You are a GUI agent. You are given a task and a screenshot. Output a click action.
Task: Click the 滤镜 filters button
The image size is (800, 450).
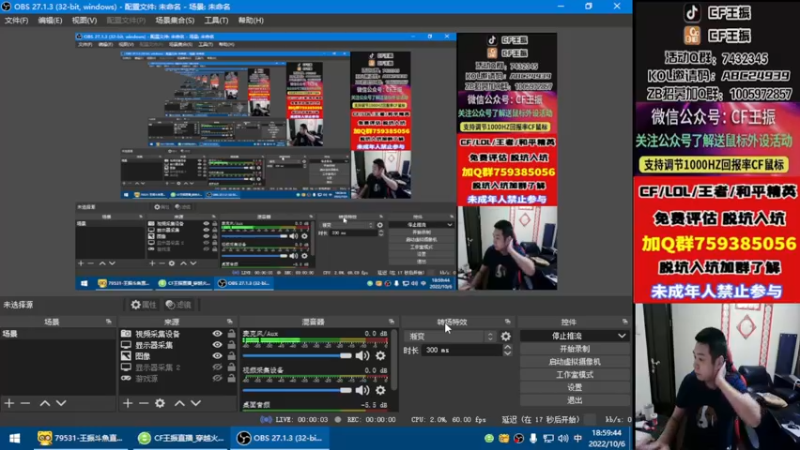click(179, 305)
